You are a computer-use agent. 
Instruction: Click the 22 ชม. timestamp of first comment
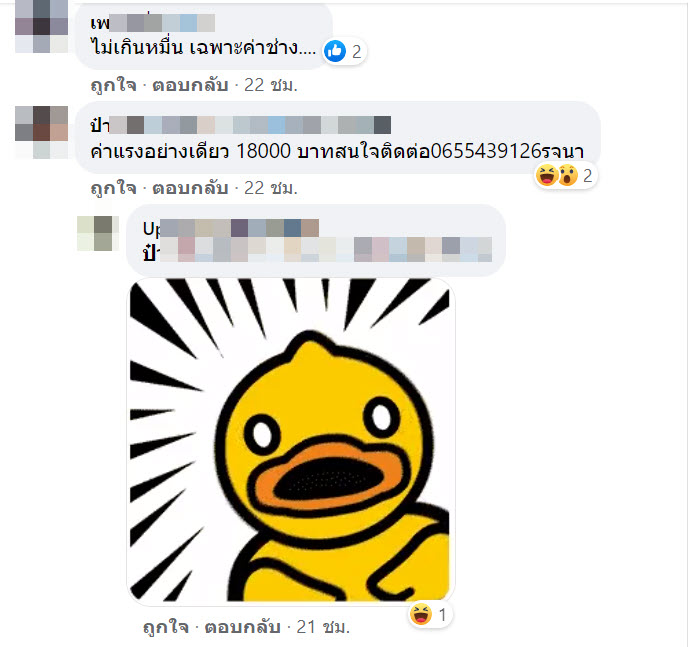271,85
